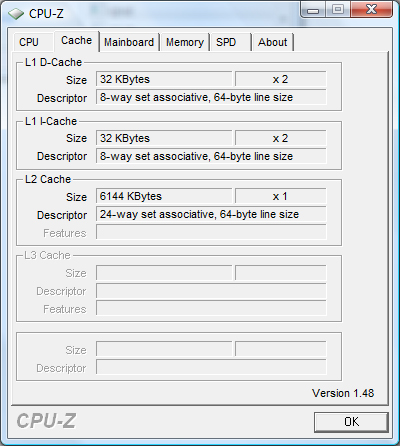Screen dimensions: 400x446
Task: Click the L1 I-Cache x 2 count field
Action: click(x=281, y=138)
